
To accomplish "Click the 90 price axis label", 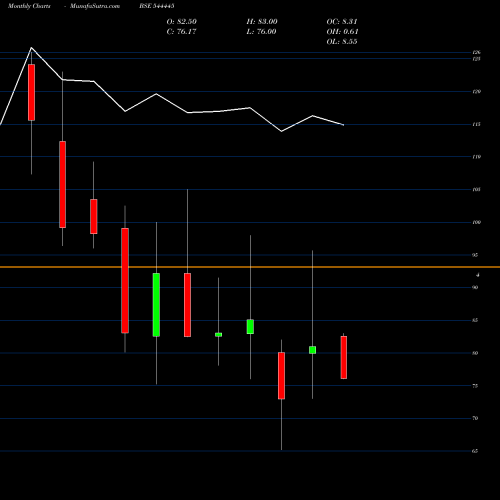I will 475,287.
